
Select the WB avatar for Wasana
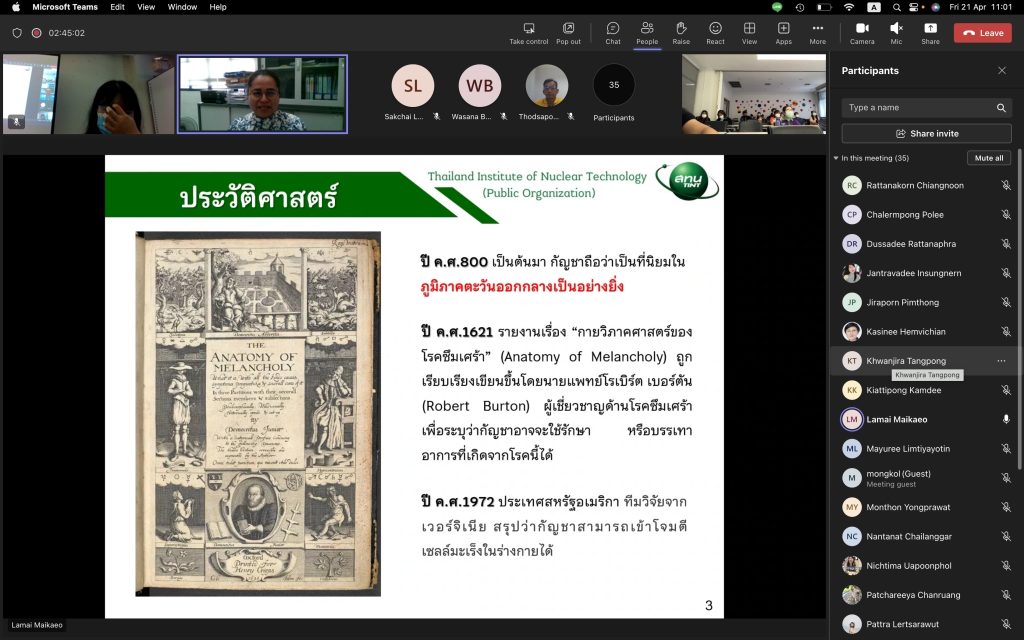point(479,86)
